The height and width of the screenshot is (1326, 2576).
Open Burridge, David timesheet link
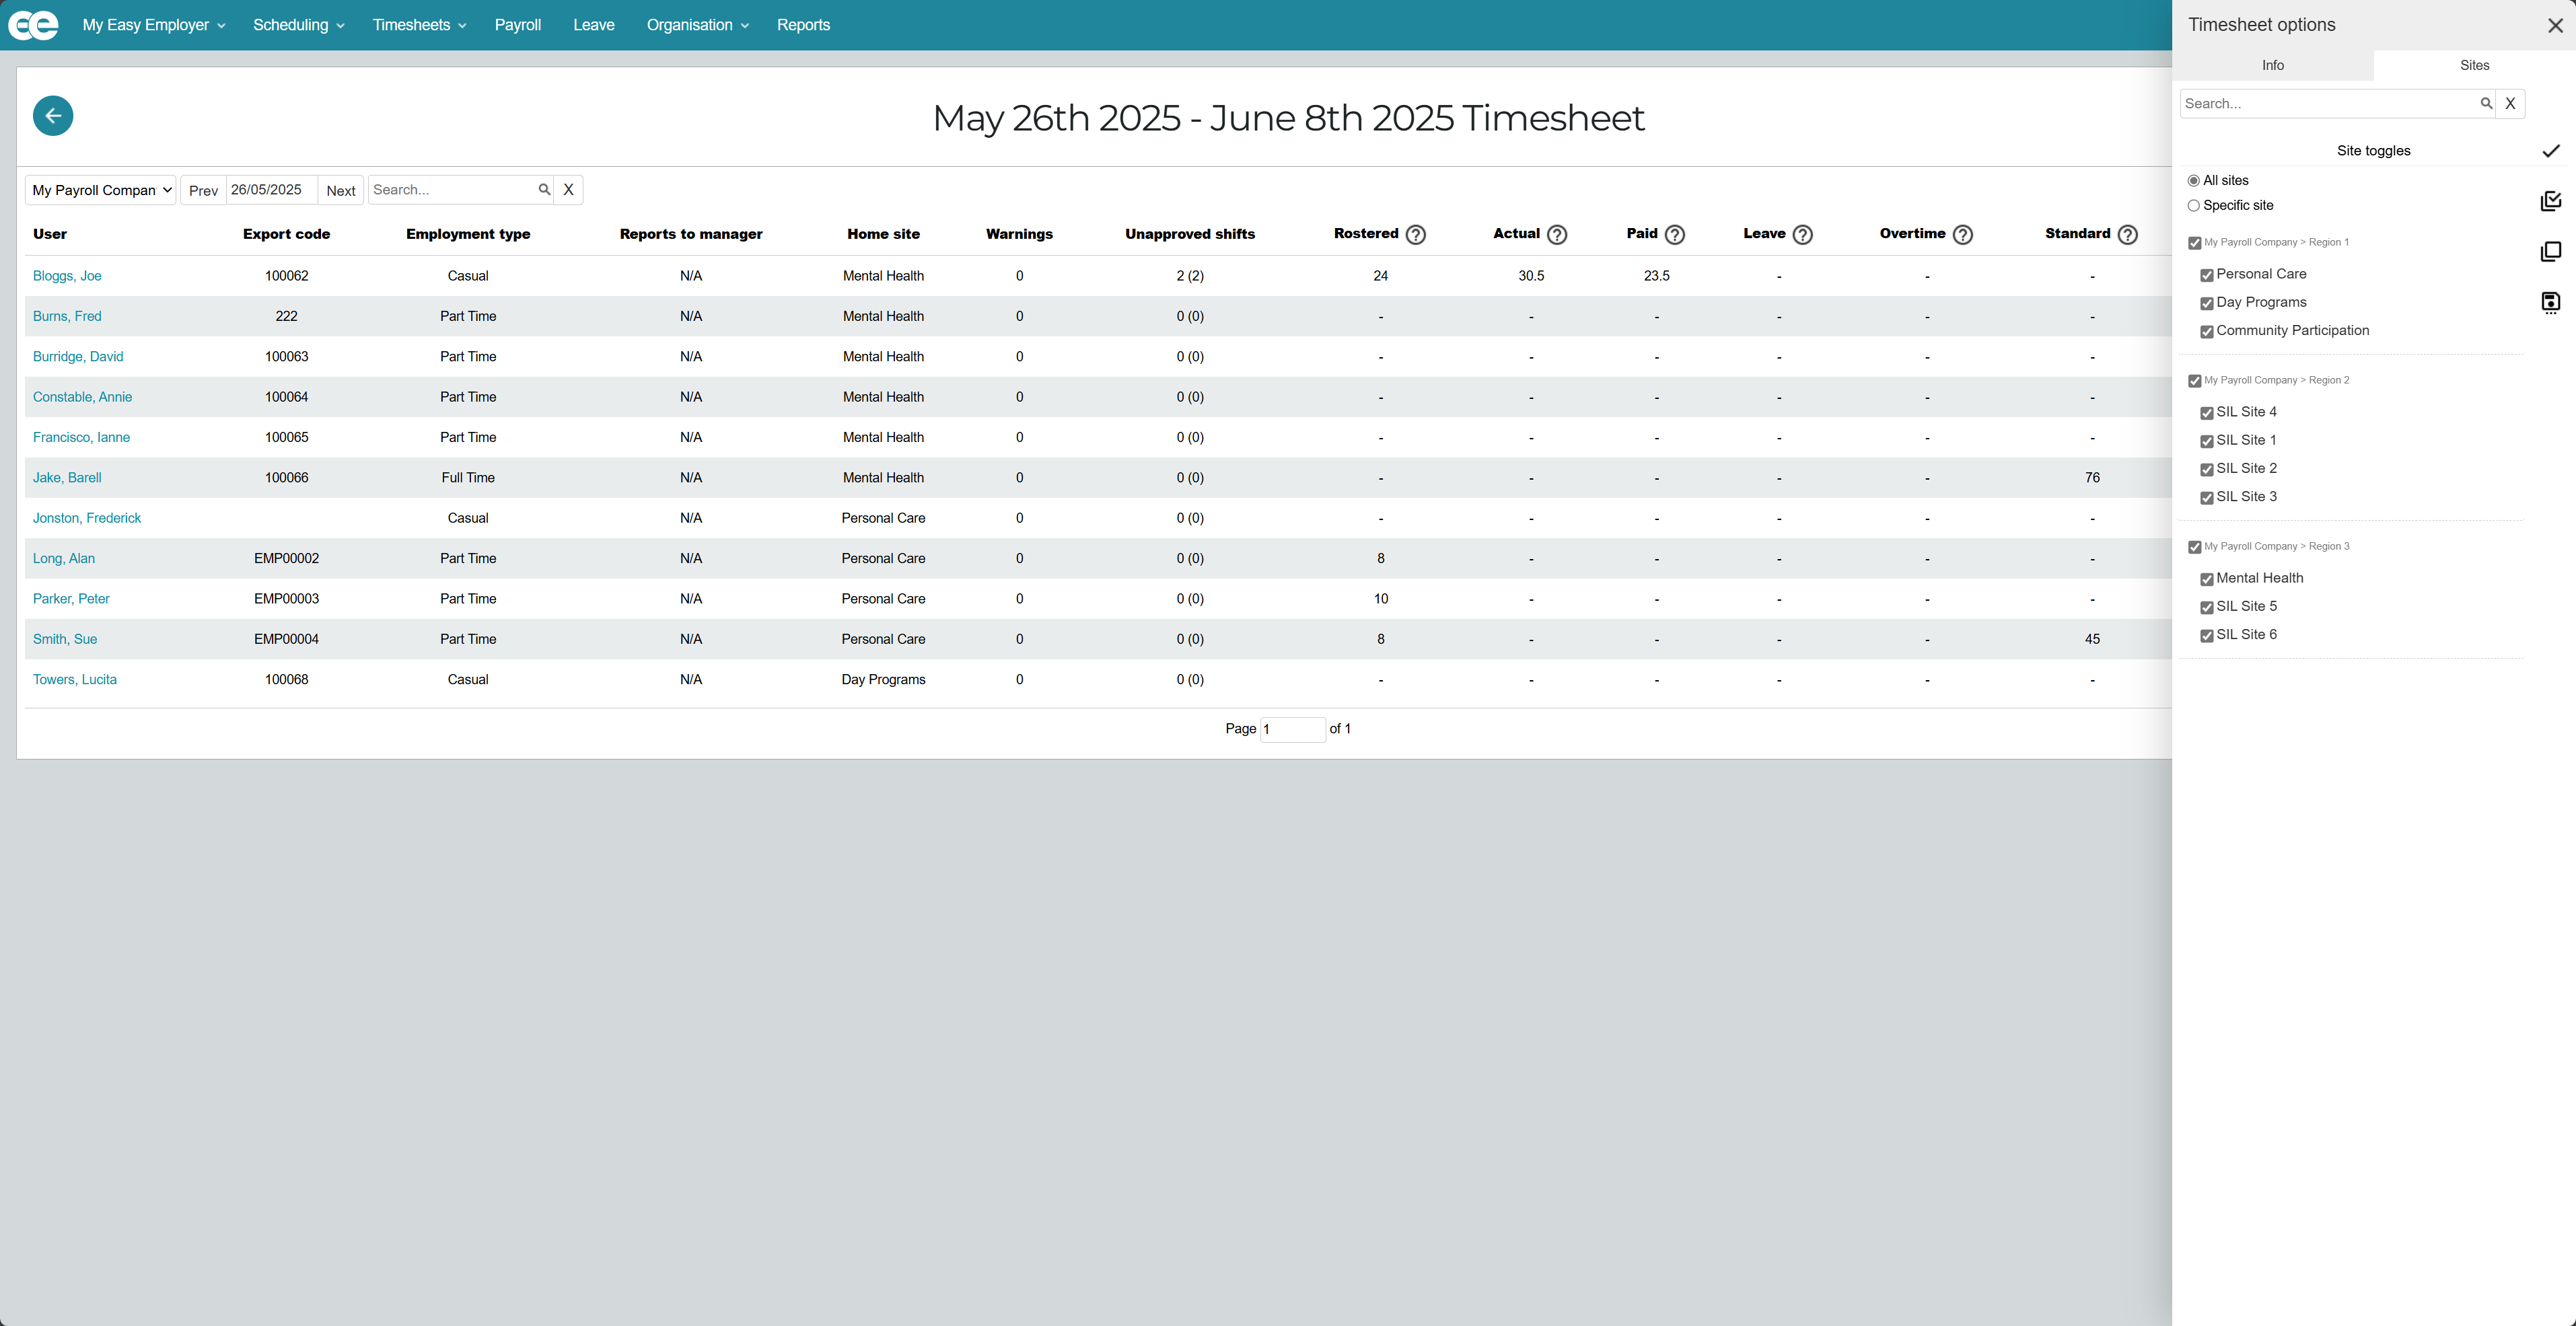click(78, 357)
